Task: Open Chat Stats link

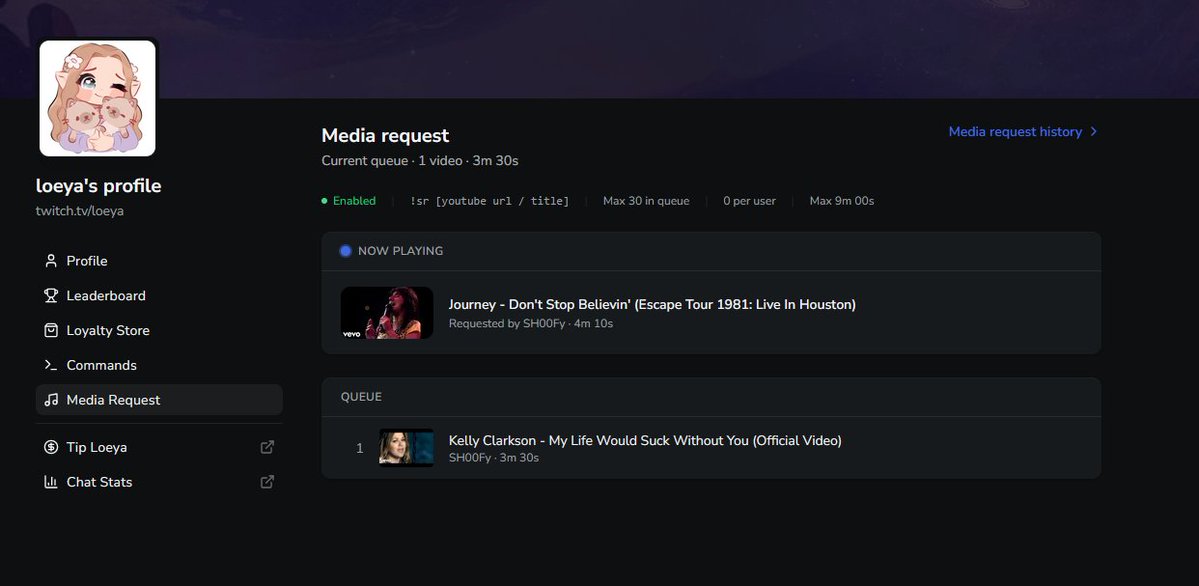Action: point(159,482)
